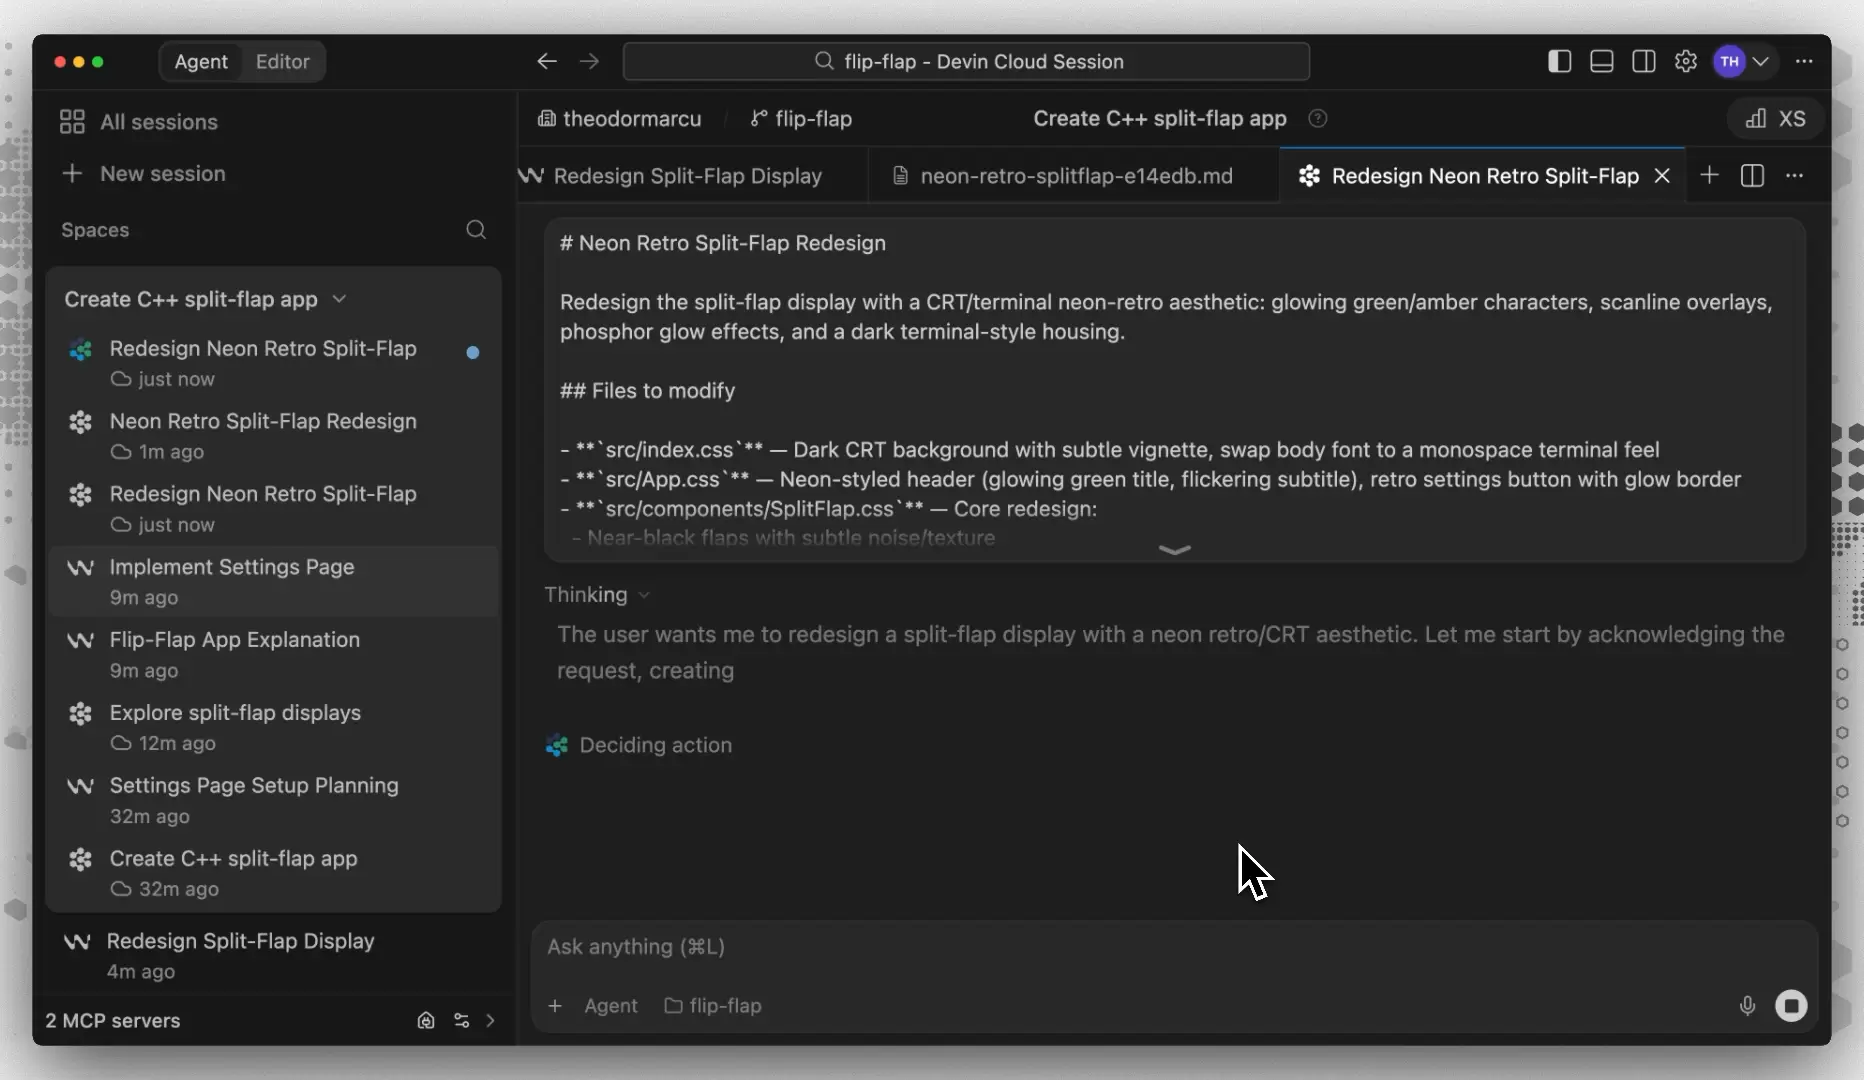
Task: Expand the truncated prompt message chevron
Action: (1174, 549)
